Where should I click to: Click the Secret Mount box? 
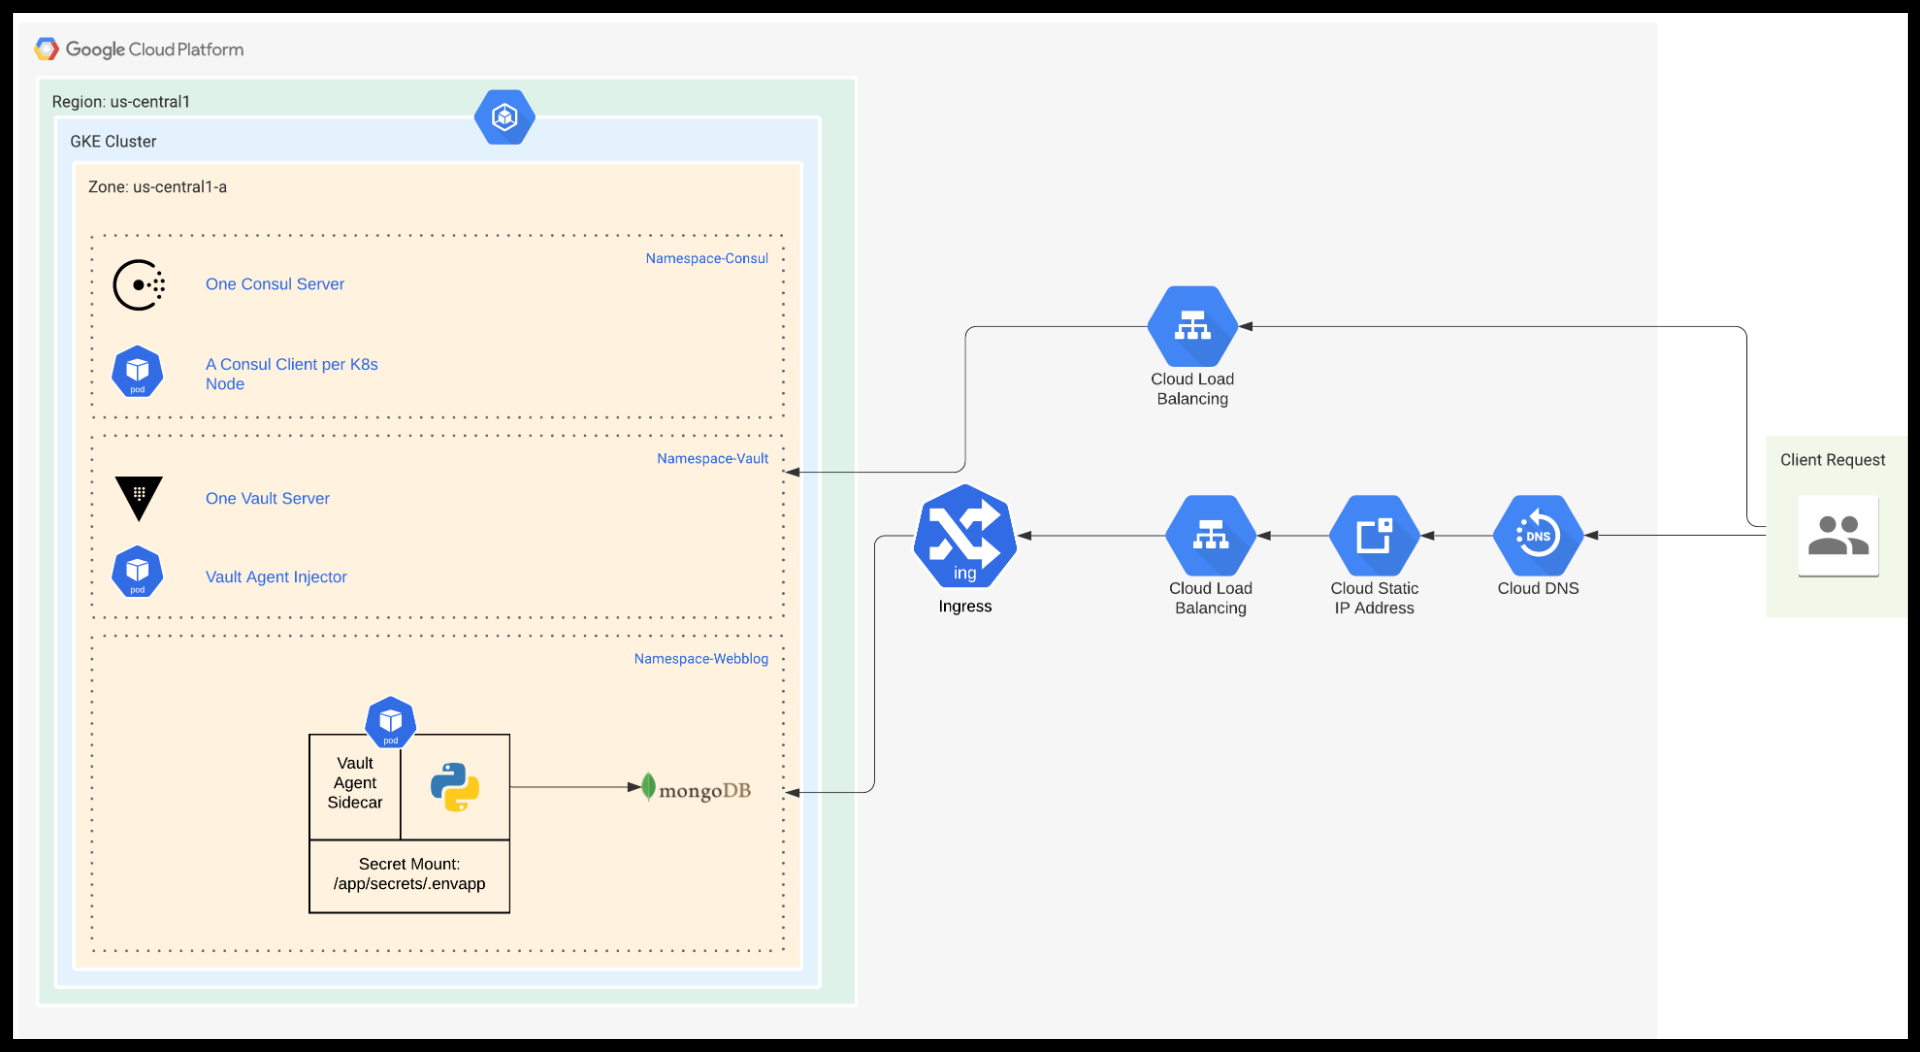[x=408, y=874]
